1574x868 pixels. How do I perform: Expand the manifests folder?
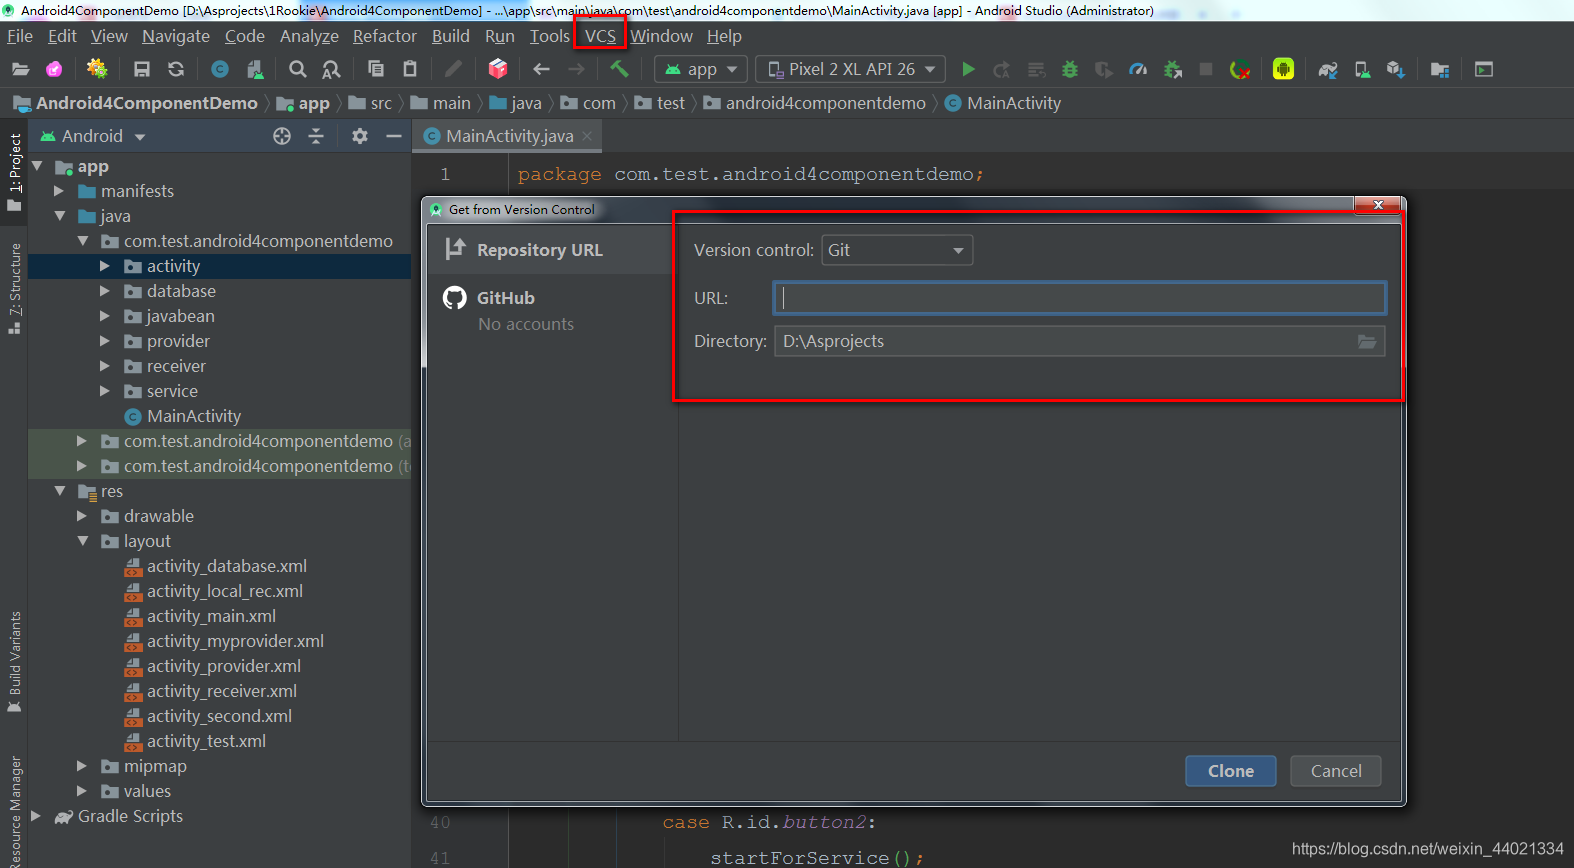click(59, 191)
